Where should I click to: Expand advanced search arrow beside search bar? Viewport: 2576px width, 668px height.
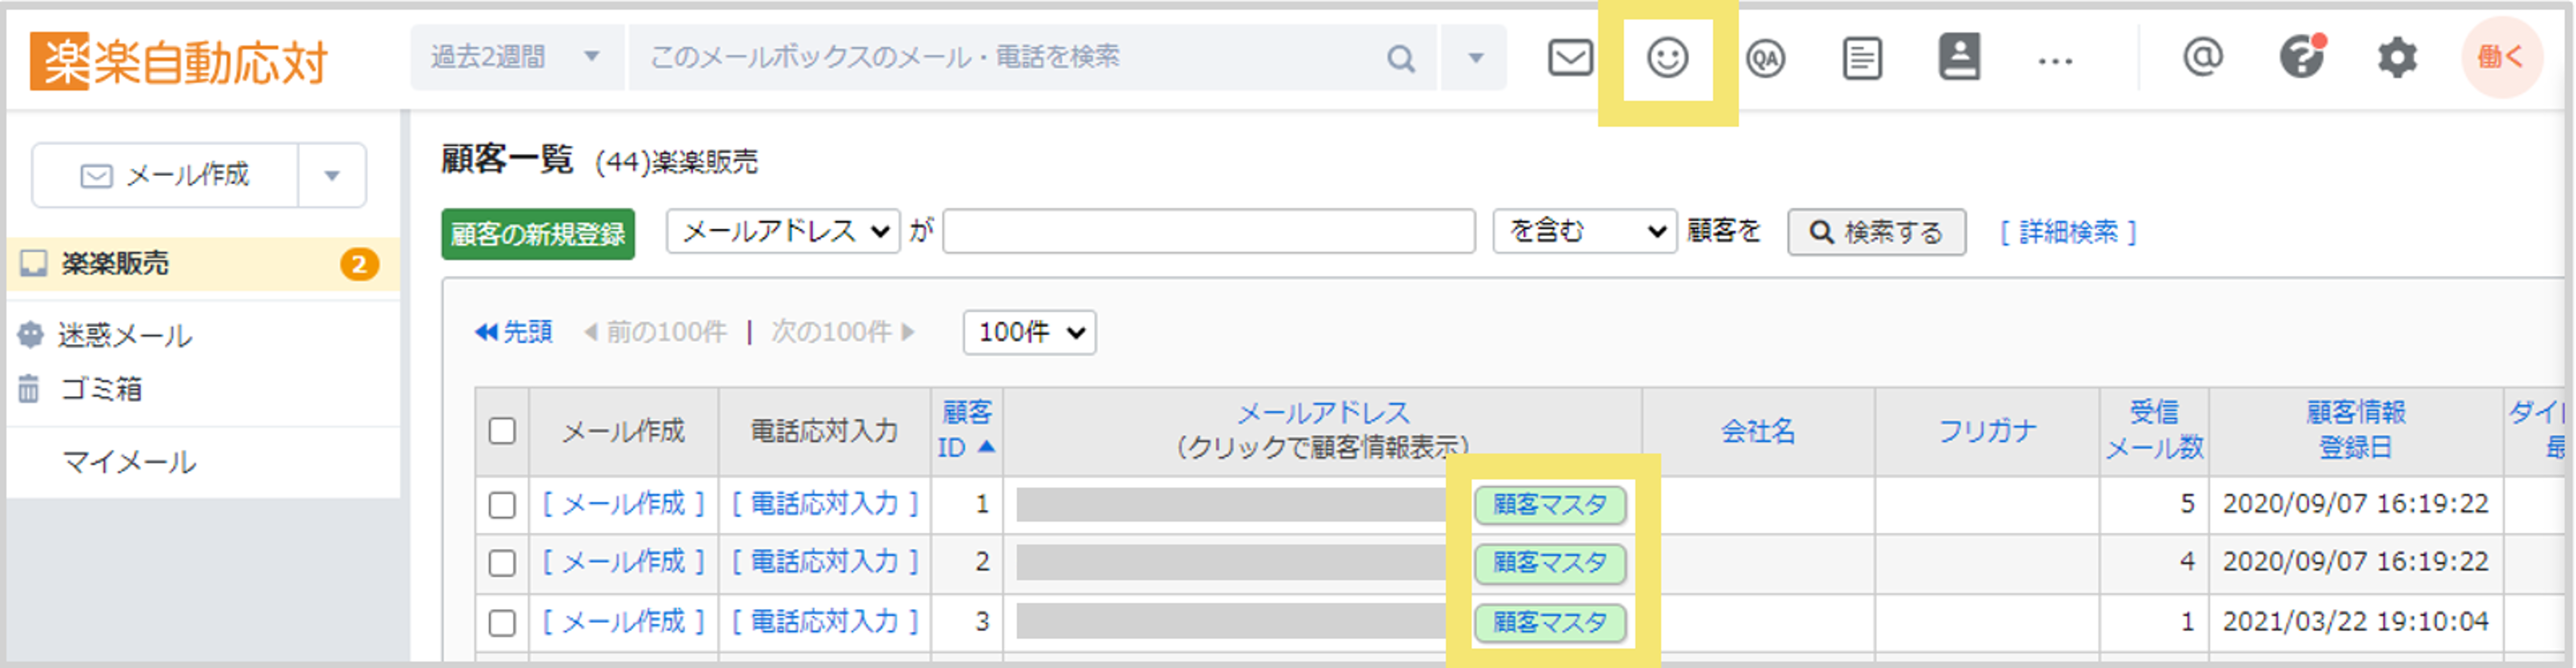(x=1475, y=58)
